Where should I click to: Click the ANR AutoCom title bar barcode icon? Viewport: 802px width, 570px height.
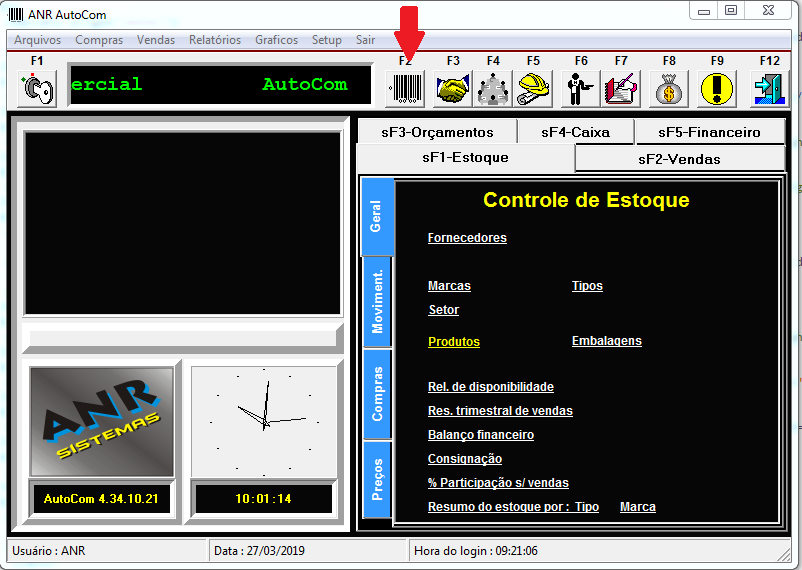(16, 14)
